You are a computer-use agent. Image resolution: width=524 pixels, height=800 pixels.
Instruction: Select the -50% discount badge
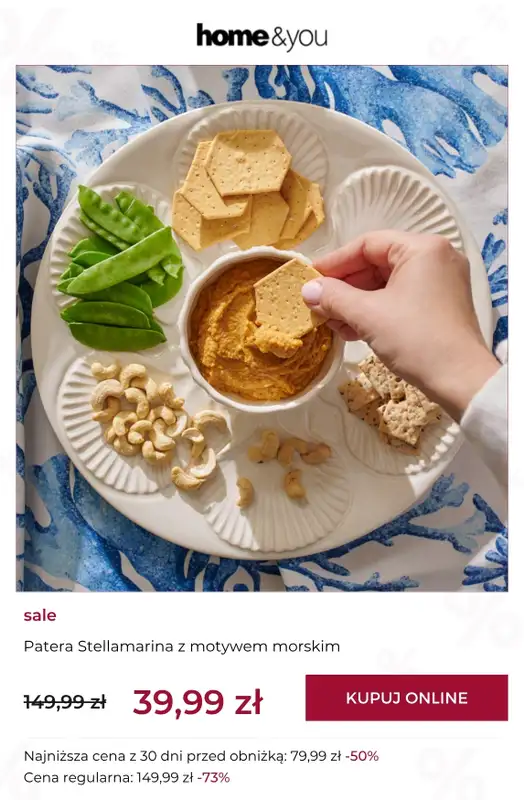click(x=362, y=756)
